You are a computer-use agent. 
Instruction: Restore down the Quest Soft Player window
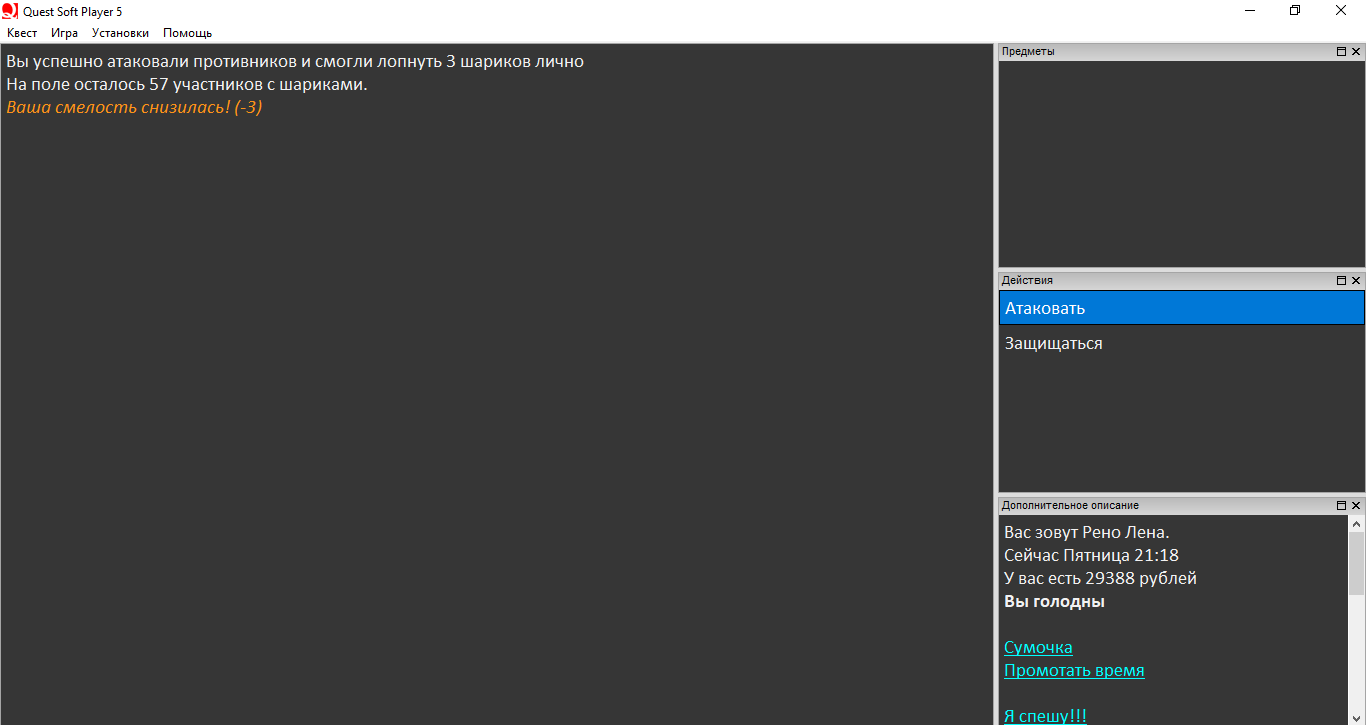pos(1295,11)
